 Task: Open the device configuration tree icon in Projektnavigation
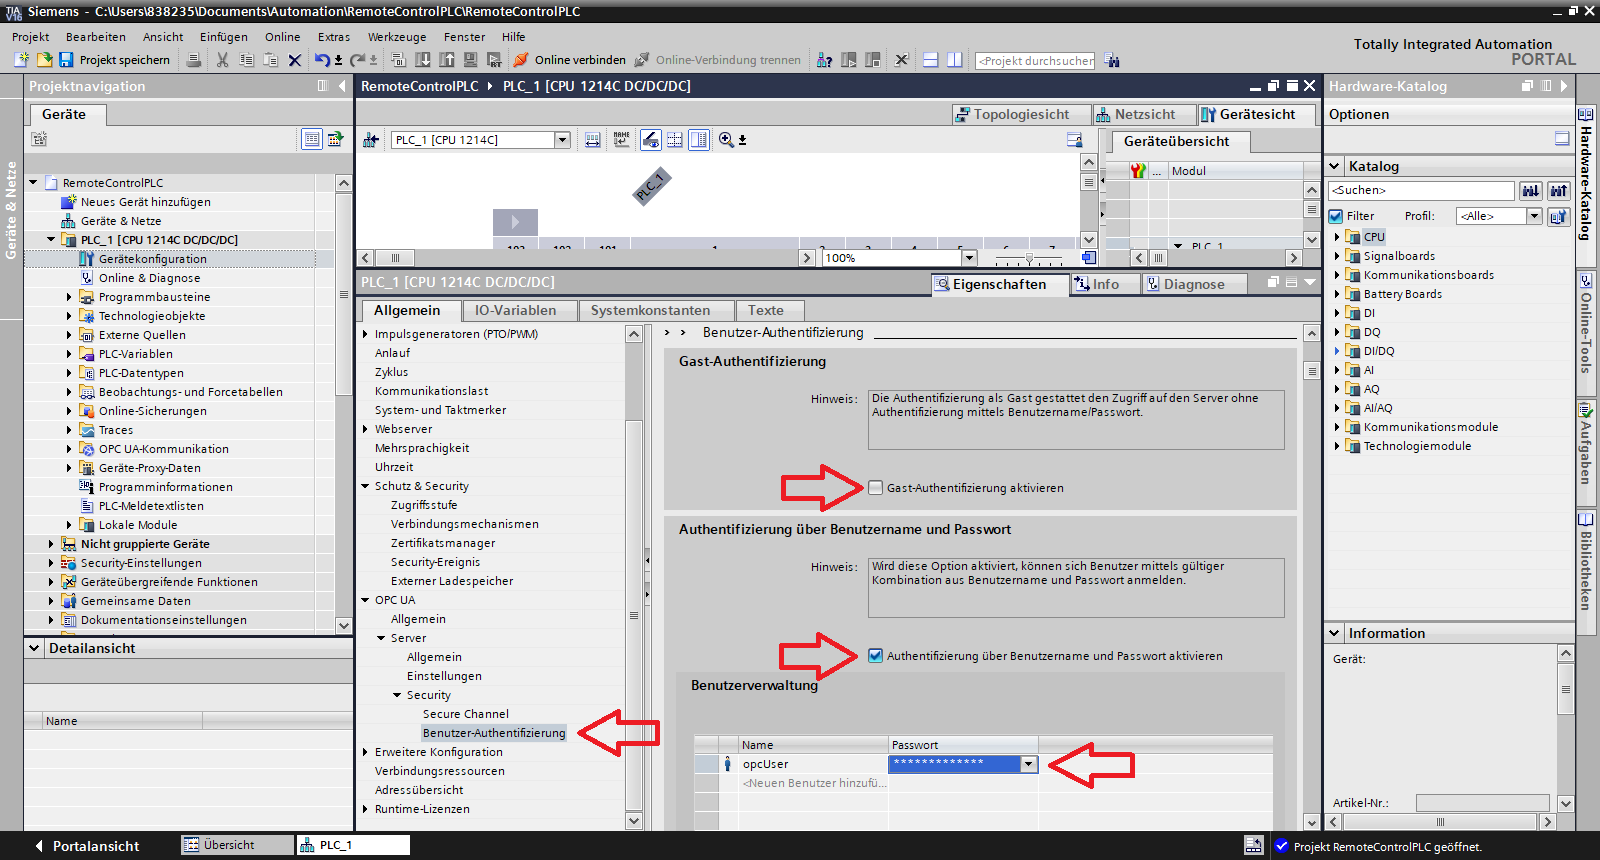[87, 259]
